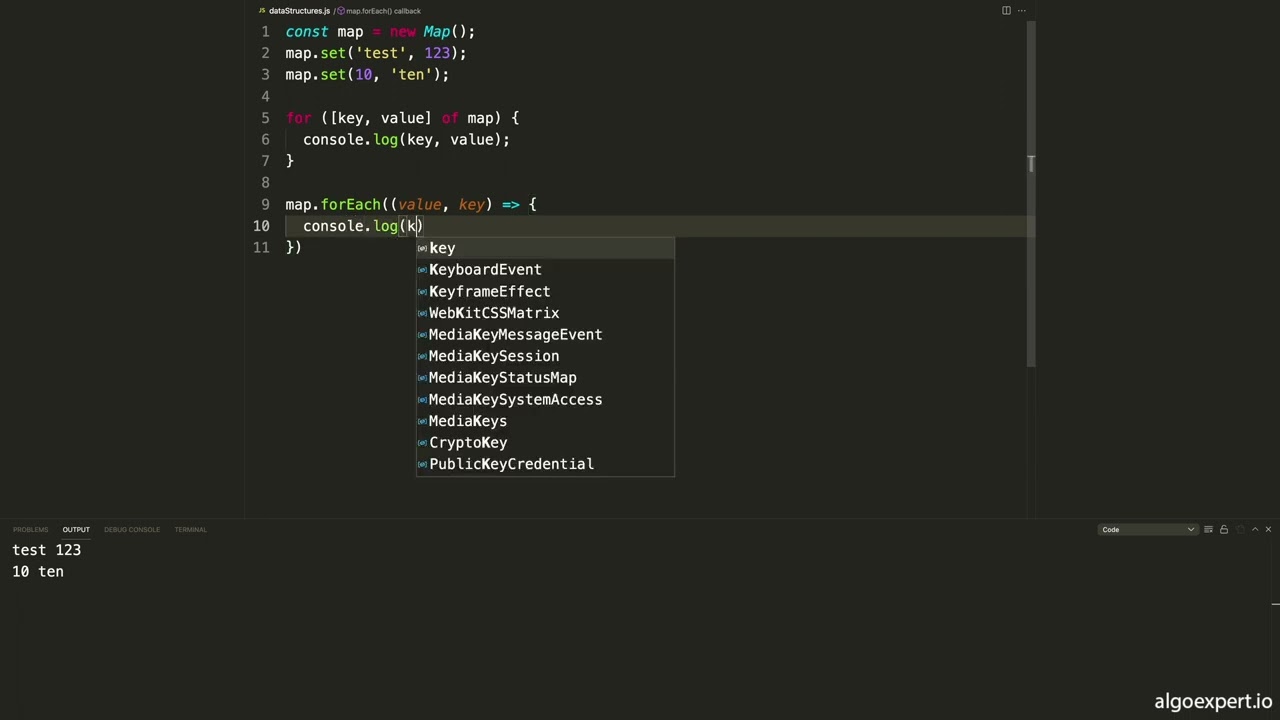Choose the MediaKeyMessageEvent suggestion
The width and height of the screenshot is (1280, 720).
(x=545, y=334)
